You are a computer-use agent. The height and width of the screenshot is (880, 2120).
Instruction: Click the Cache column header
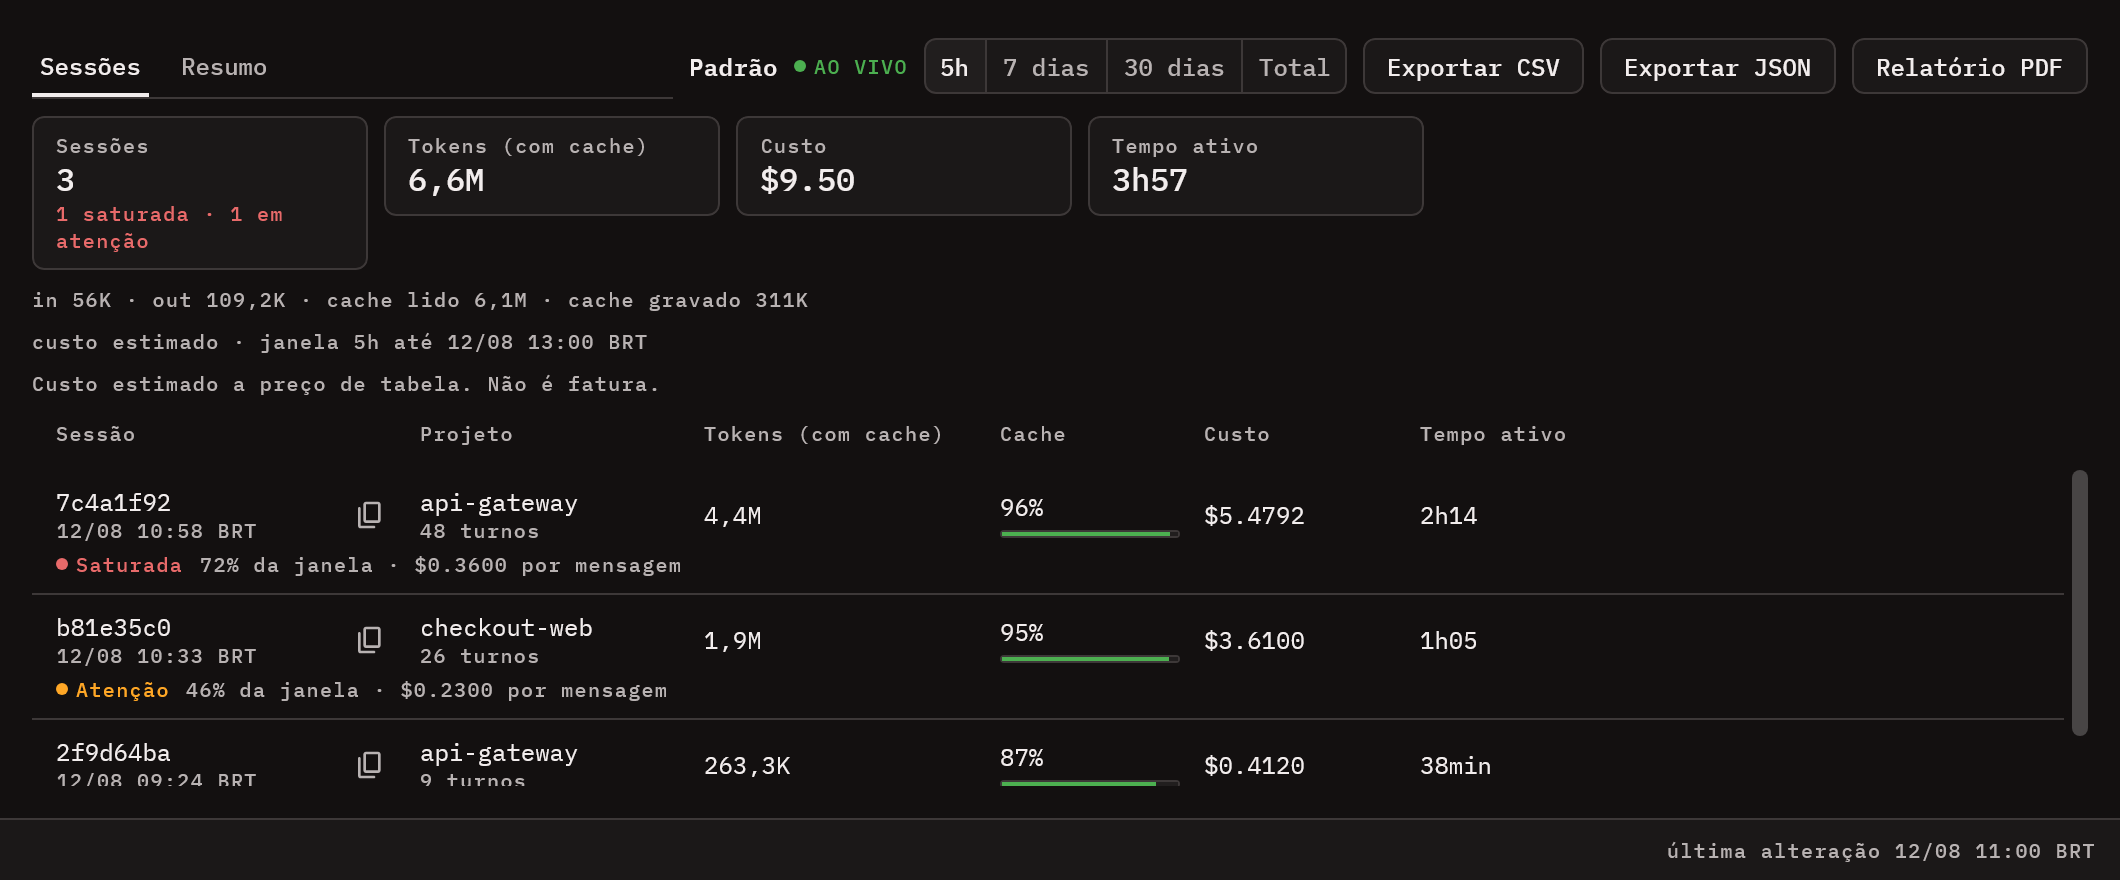coord(1033,434)
